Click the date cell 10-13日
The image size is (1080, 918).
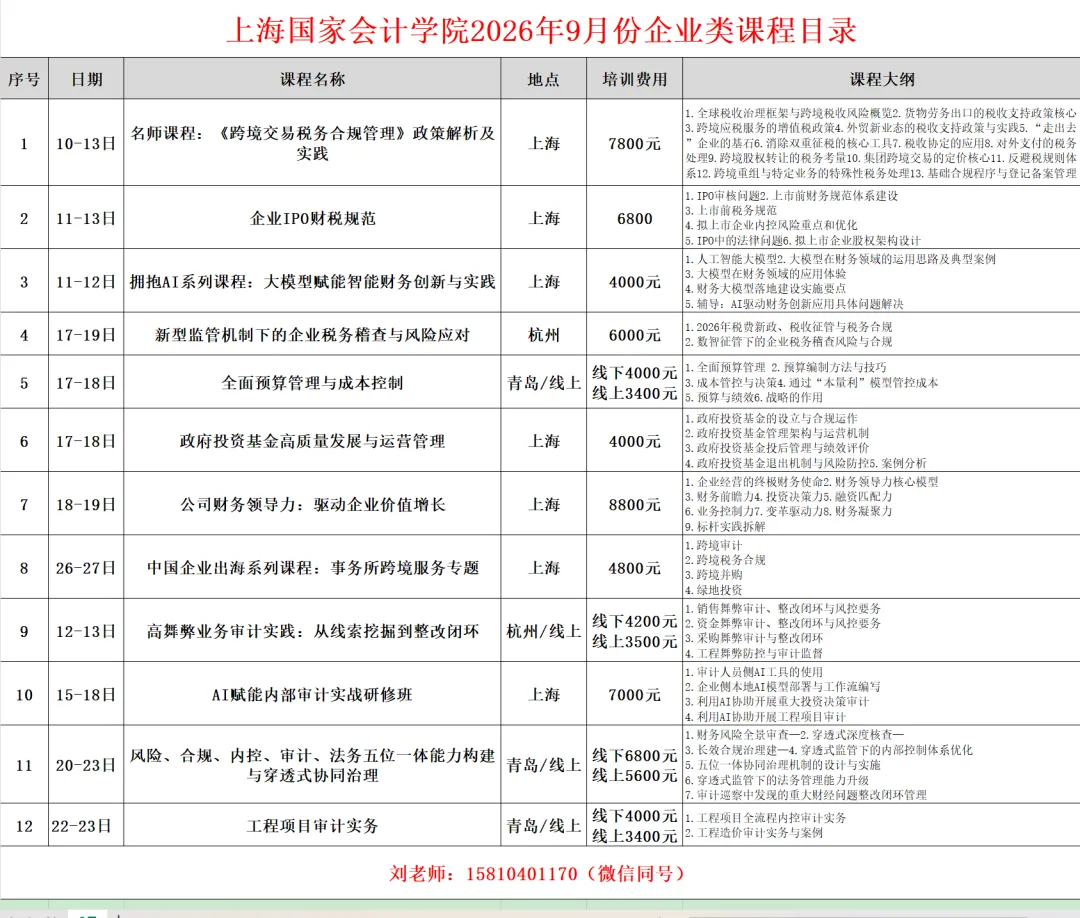(86, 143)
